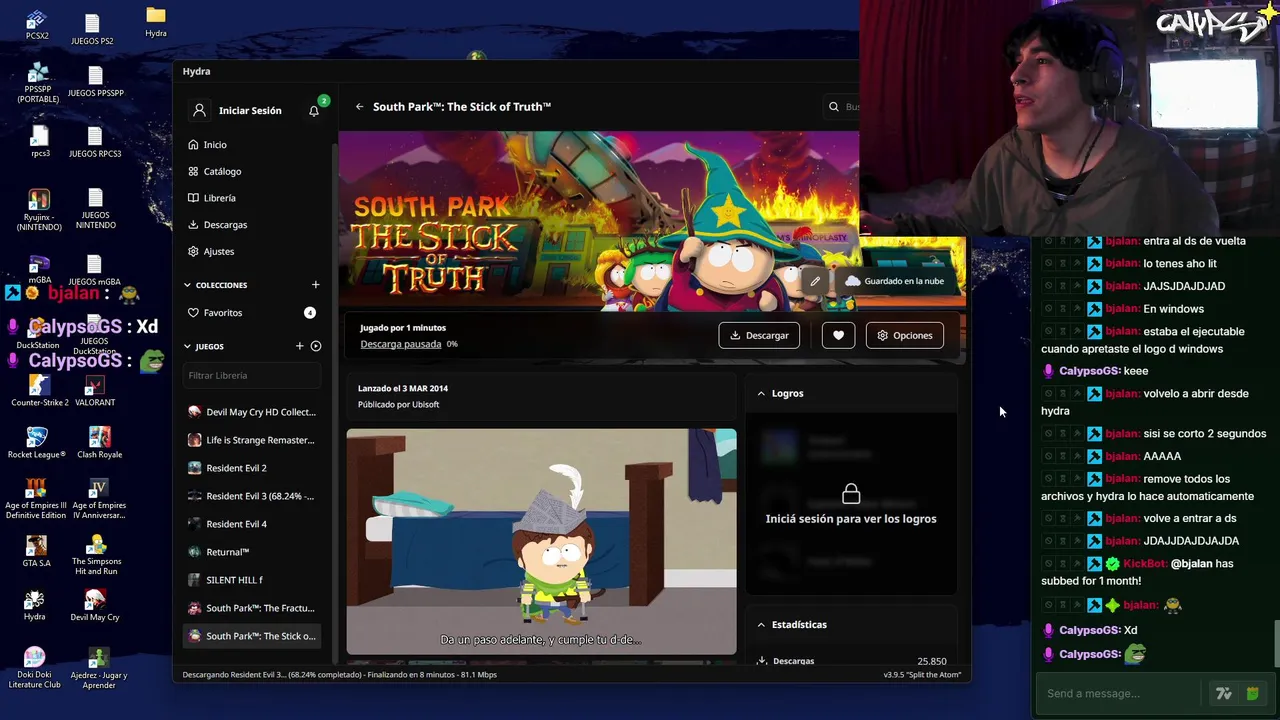
Task: Select Resident Evil 3 (68.24%) in library
Action: (253, 496)
